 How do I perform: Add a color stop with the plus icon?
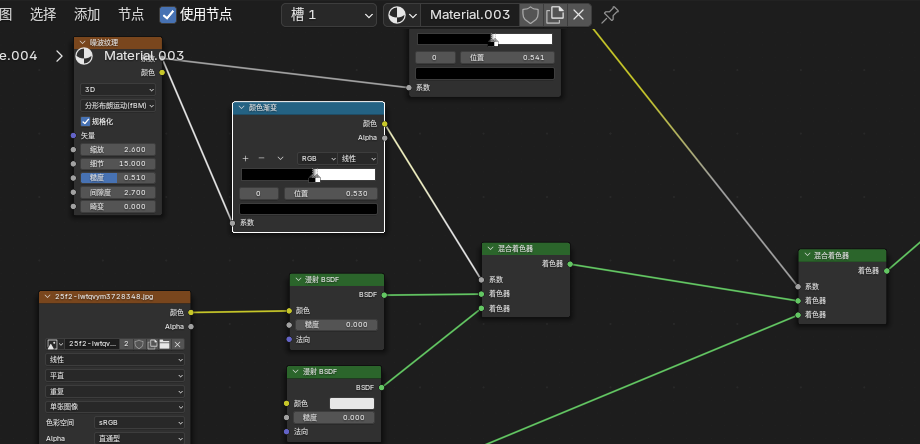click(245, 158)
